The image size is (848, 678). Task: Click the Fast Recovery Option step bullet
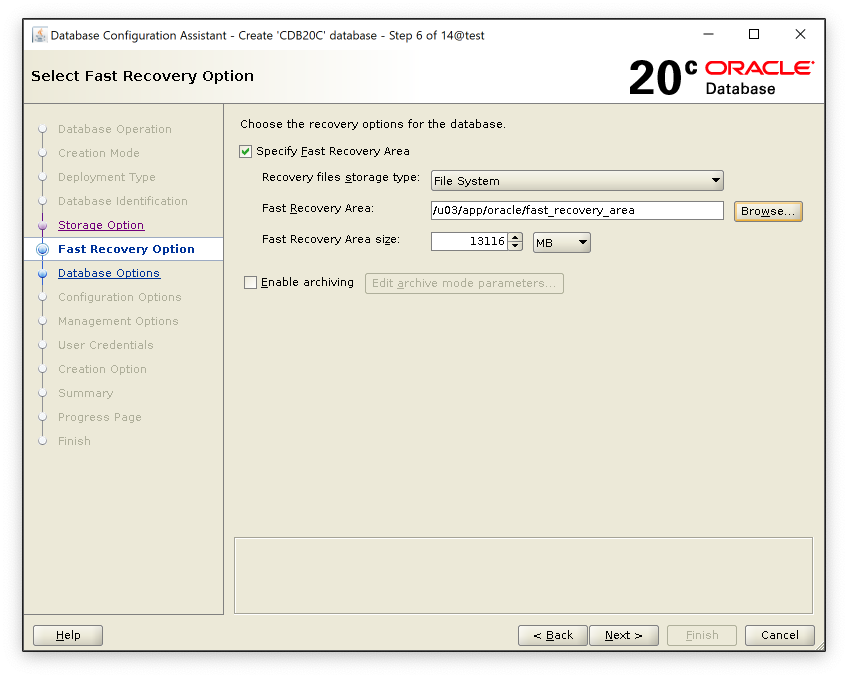[42, 249]
